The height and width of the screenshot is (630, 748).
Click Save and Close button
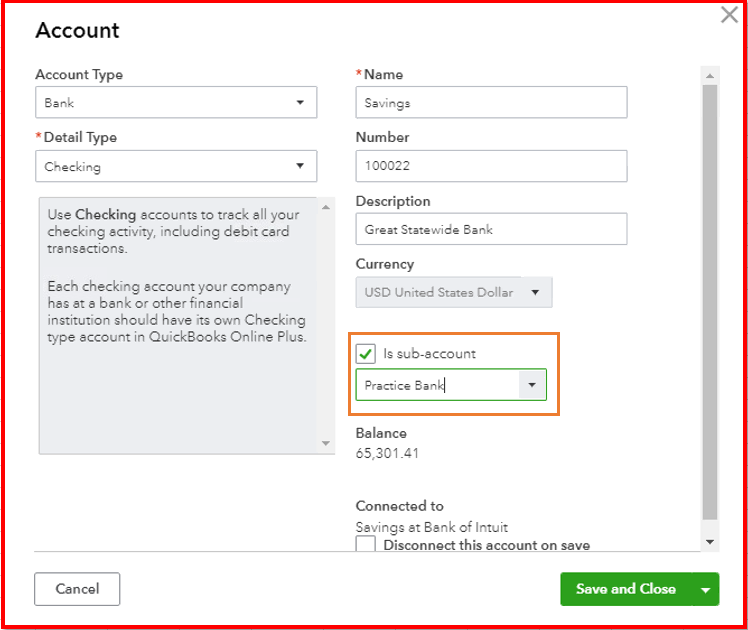tap(626, 589)
